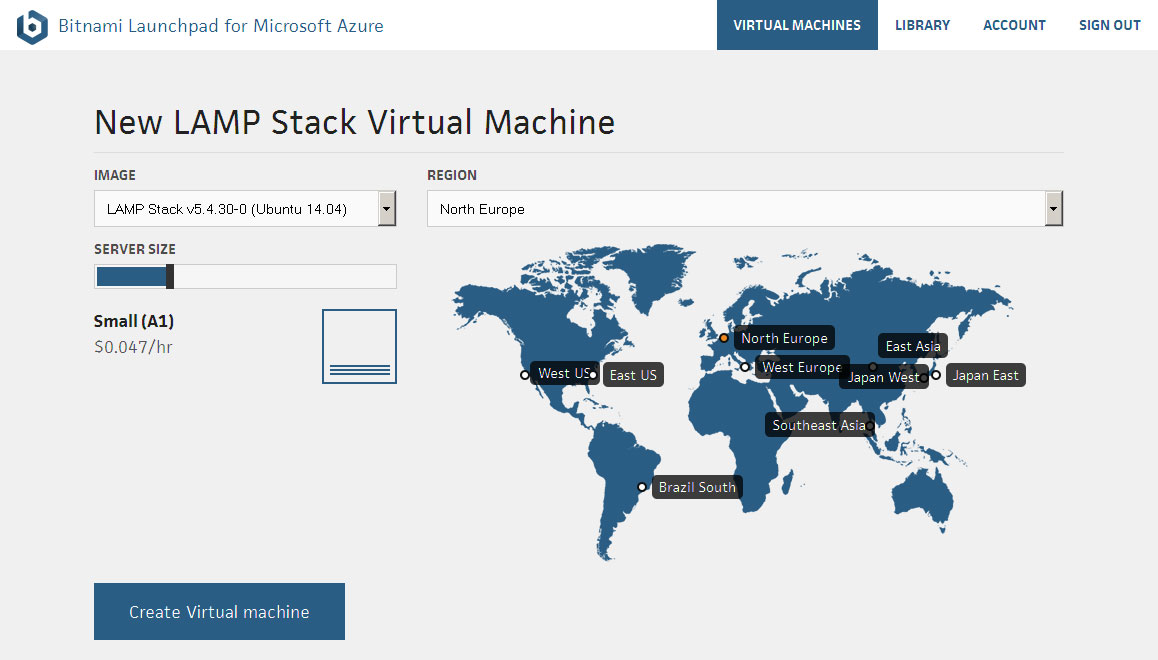1158x660 pixels.
Task: Click the server size box thumbnail icon
Action: tap(359, 346)
